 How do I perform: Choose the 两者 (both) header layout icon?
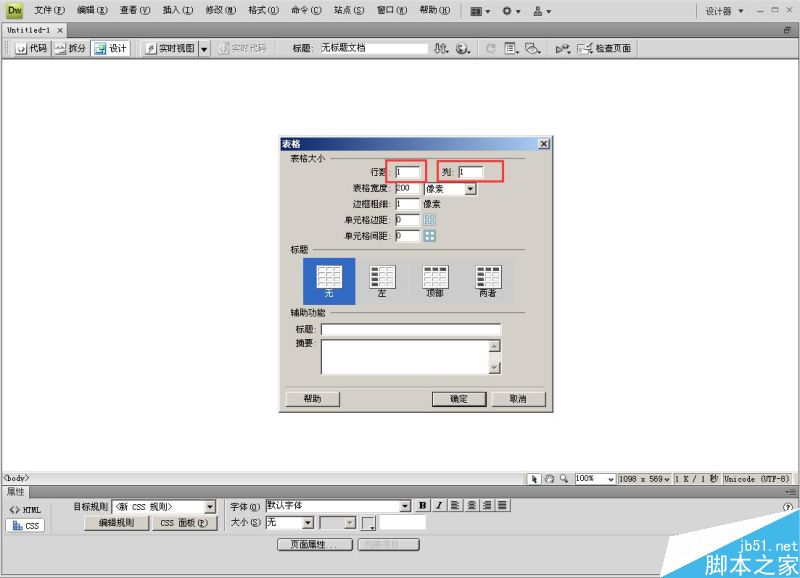click(488, 278)
